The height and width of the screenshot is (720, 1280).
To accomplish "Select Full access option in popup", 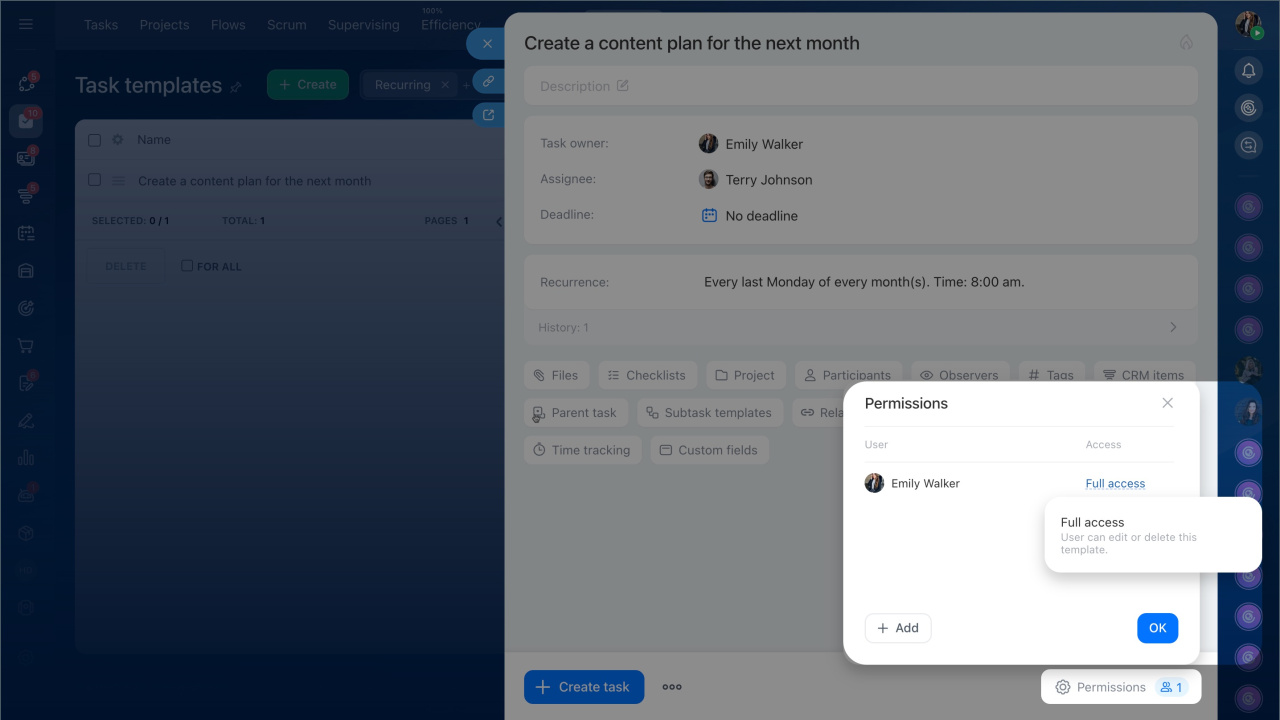I will tap(1092, 523).
